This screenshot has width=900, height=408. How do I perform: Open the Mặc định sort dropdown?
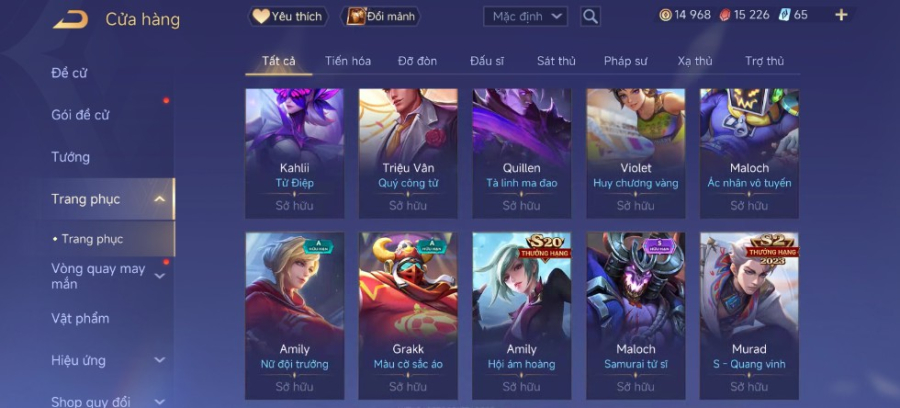click(525, 16)
